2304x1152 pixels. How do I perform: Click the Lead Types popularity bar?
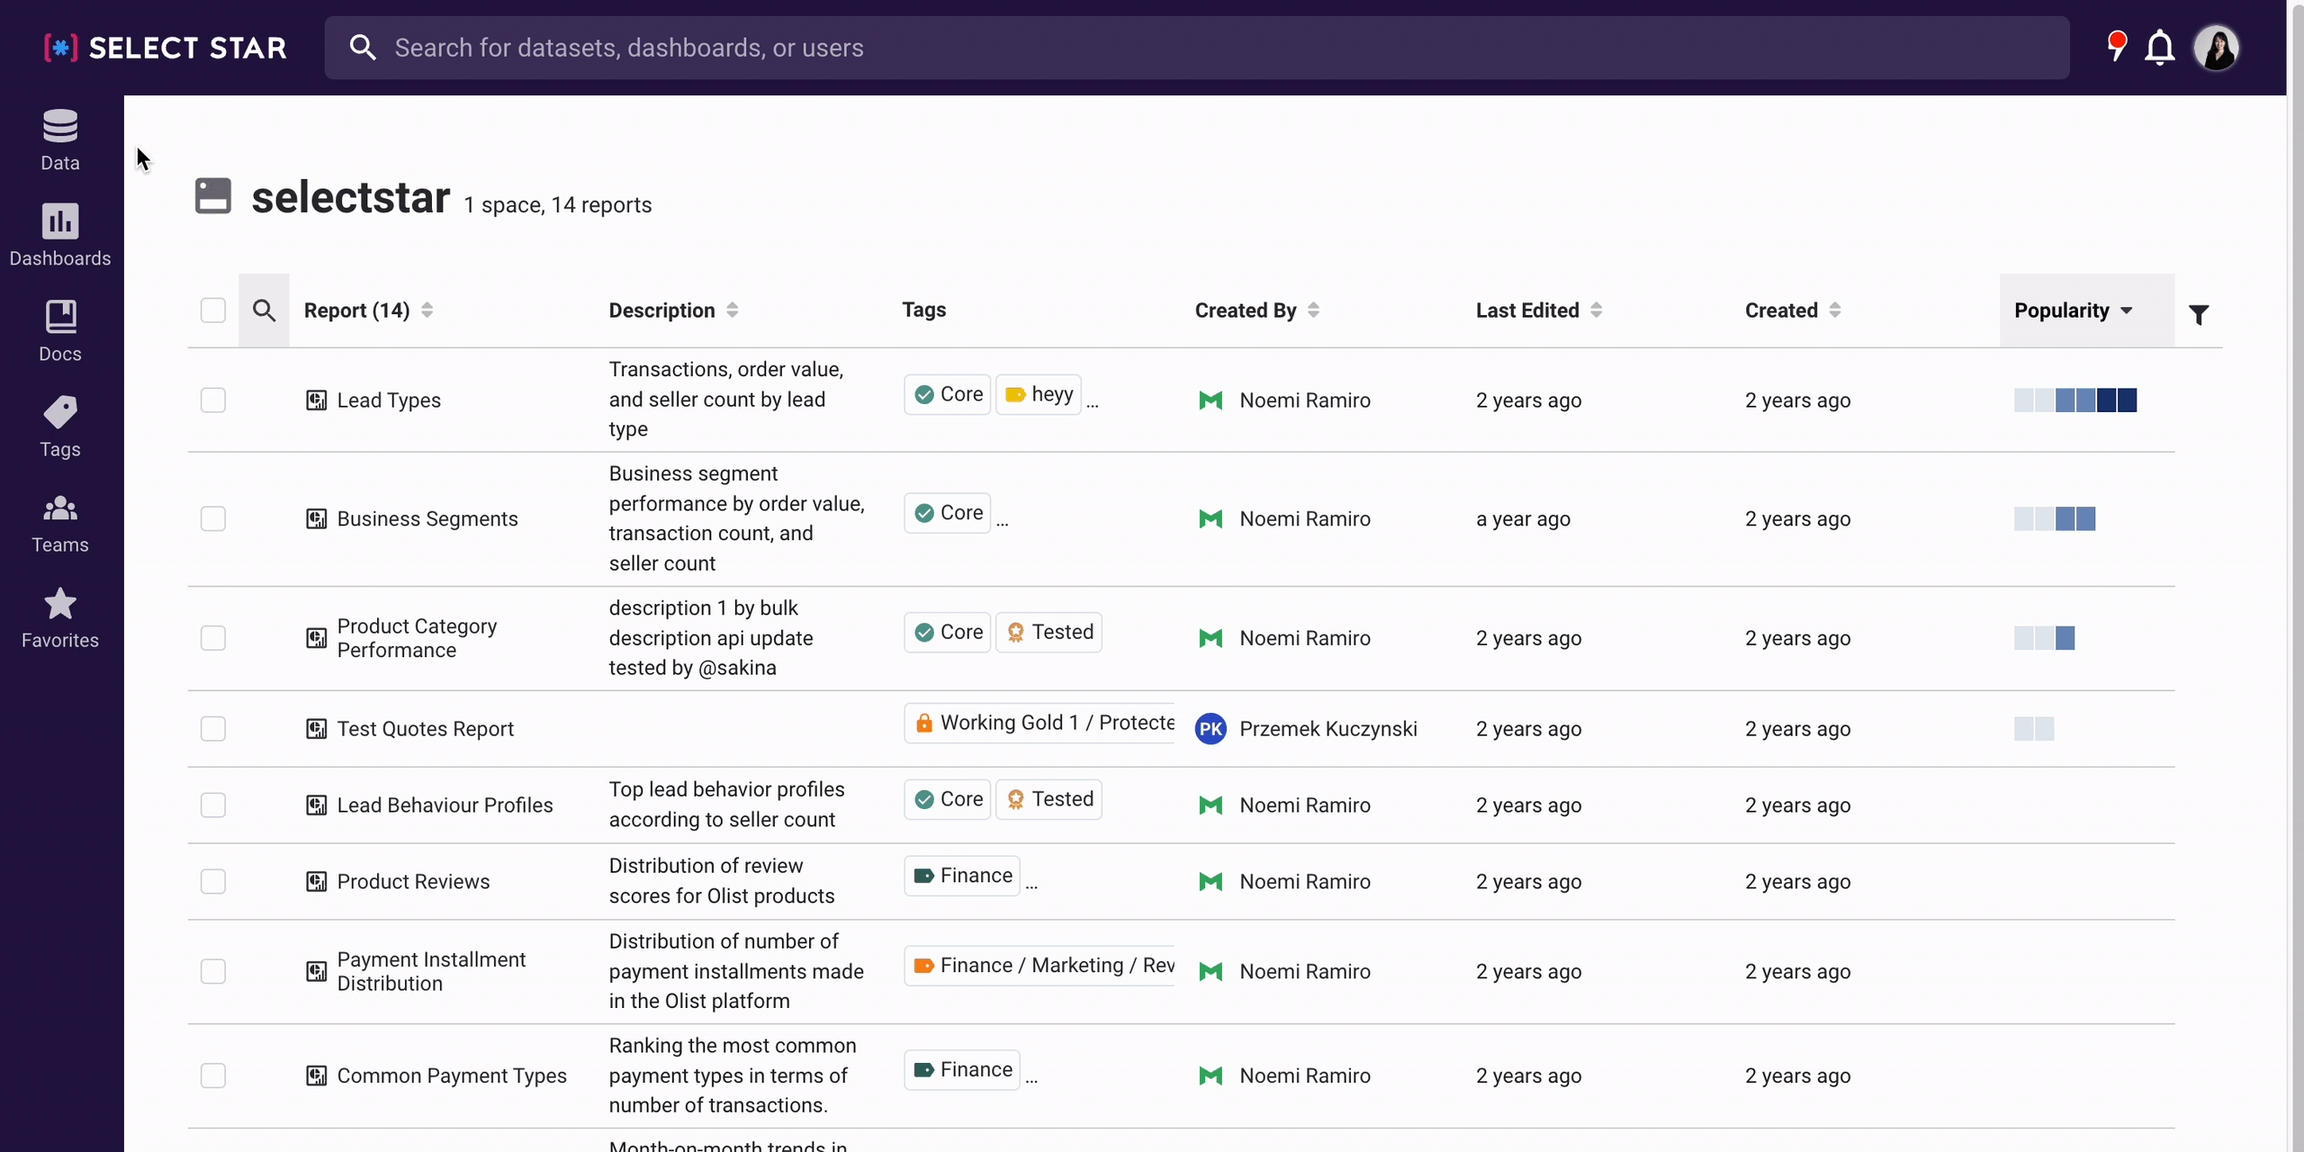pyautogui.click(x=2075, y=400)
